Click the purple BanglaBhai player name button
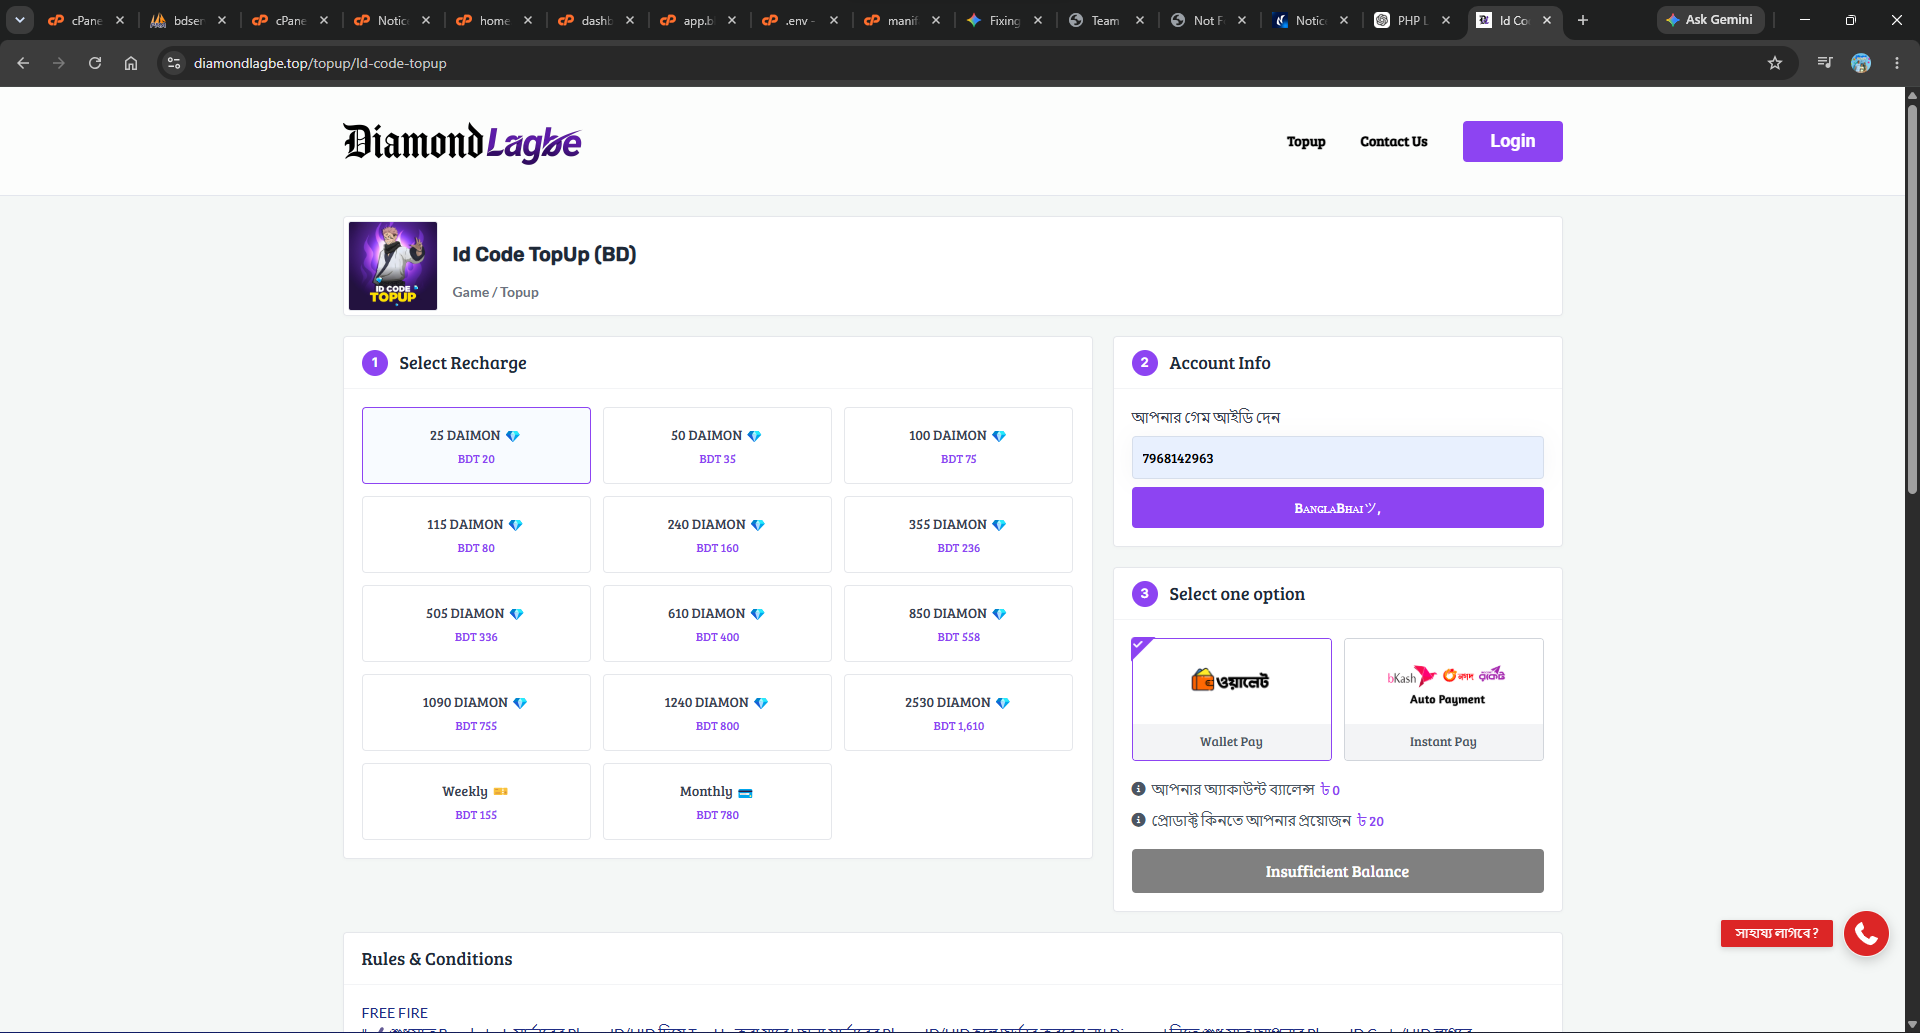The image size is (1920, 1033). [x=1337, y=508]
